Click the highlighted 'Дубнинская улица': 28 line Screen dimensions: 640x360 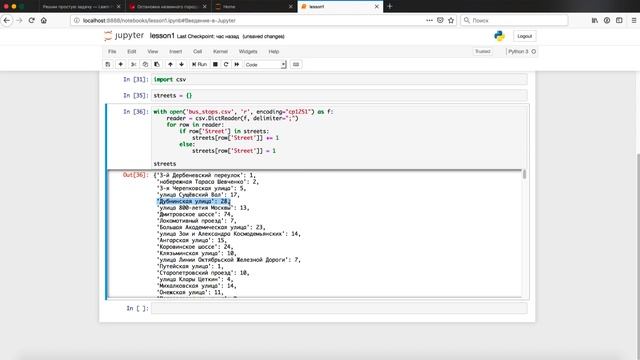pyautogui.click(x=194, y=201)
